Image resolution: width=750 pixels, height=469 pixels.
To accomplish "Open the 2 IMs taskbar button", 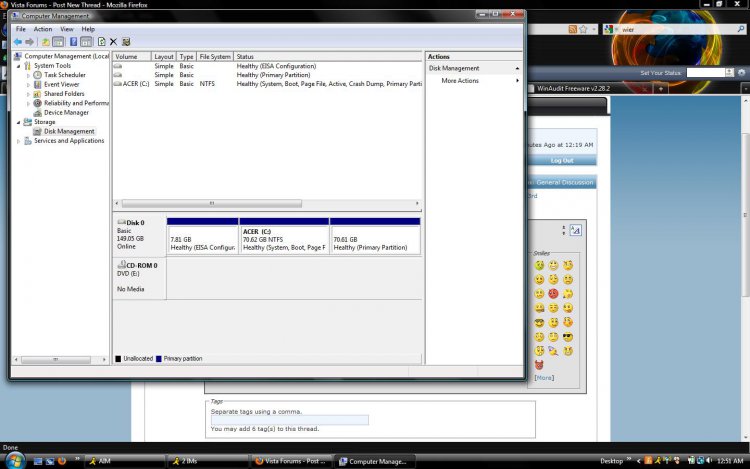I will [x=208, y=461].
